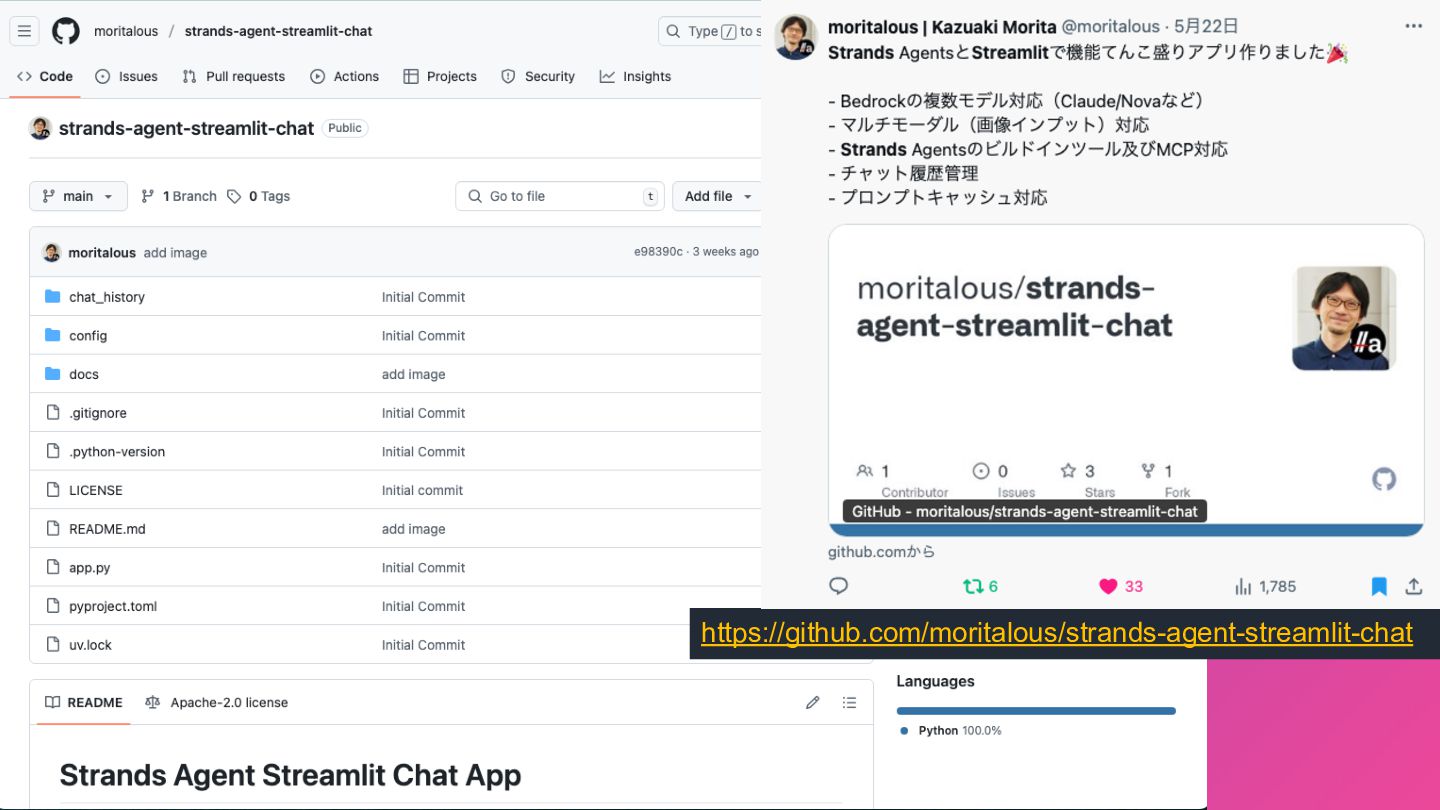
Task: Open README.md in the file list
Action: pyautogui.click(x=107, y=529)
